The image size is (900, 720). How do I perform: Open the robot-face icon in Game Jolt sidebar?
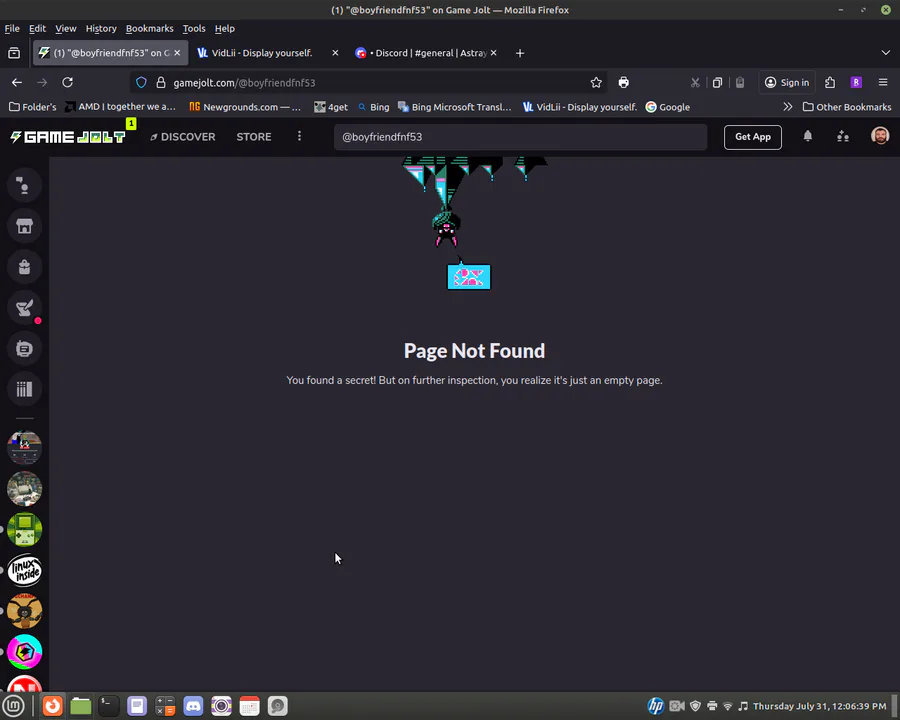24,349
